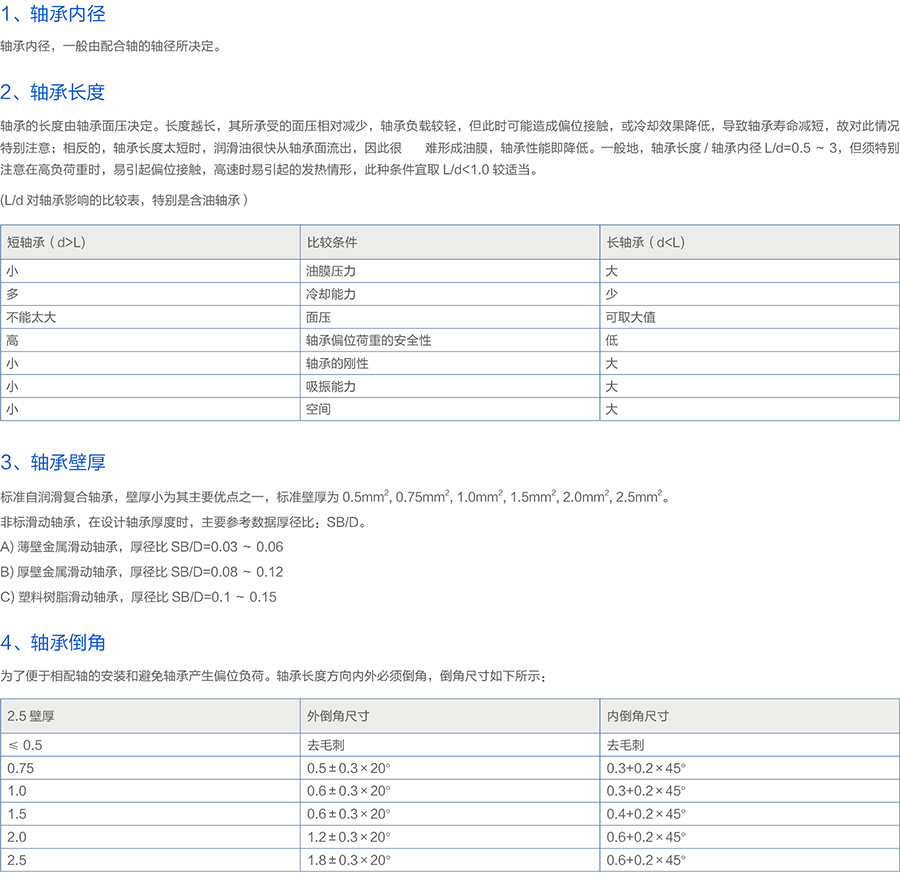Click the 1.0 wall thickness cell

(x=150, y=791)
